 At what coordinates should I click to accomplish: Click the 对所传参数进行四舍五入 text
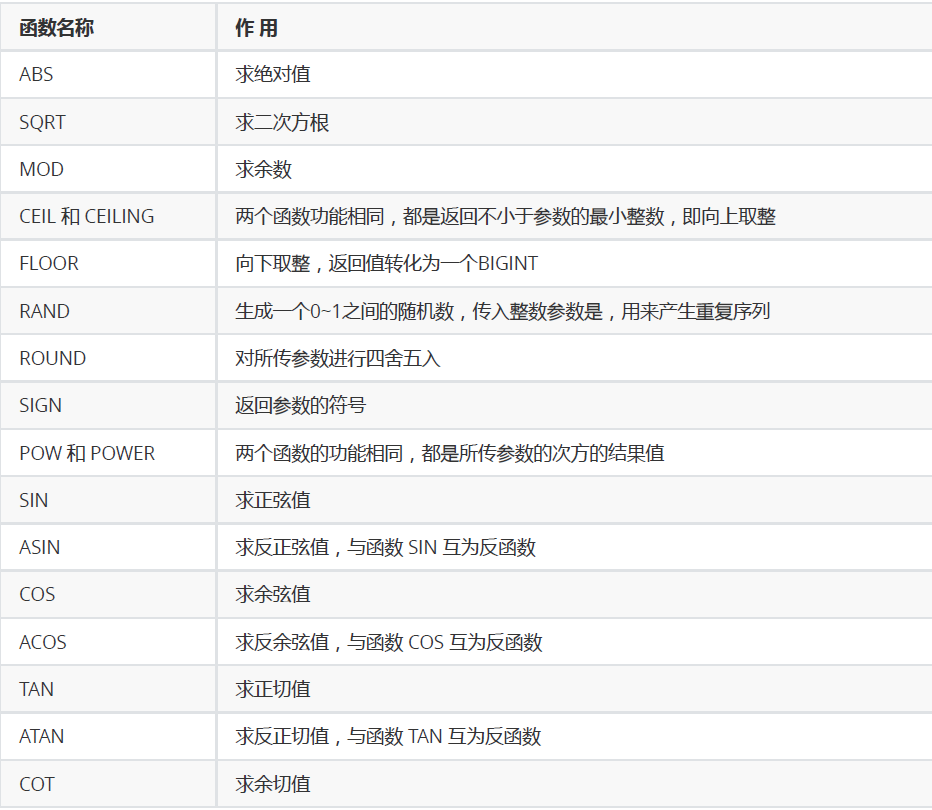(338, 358)
